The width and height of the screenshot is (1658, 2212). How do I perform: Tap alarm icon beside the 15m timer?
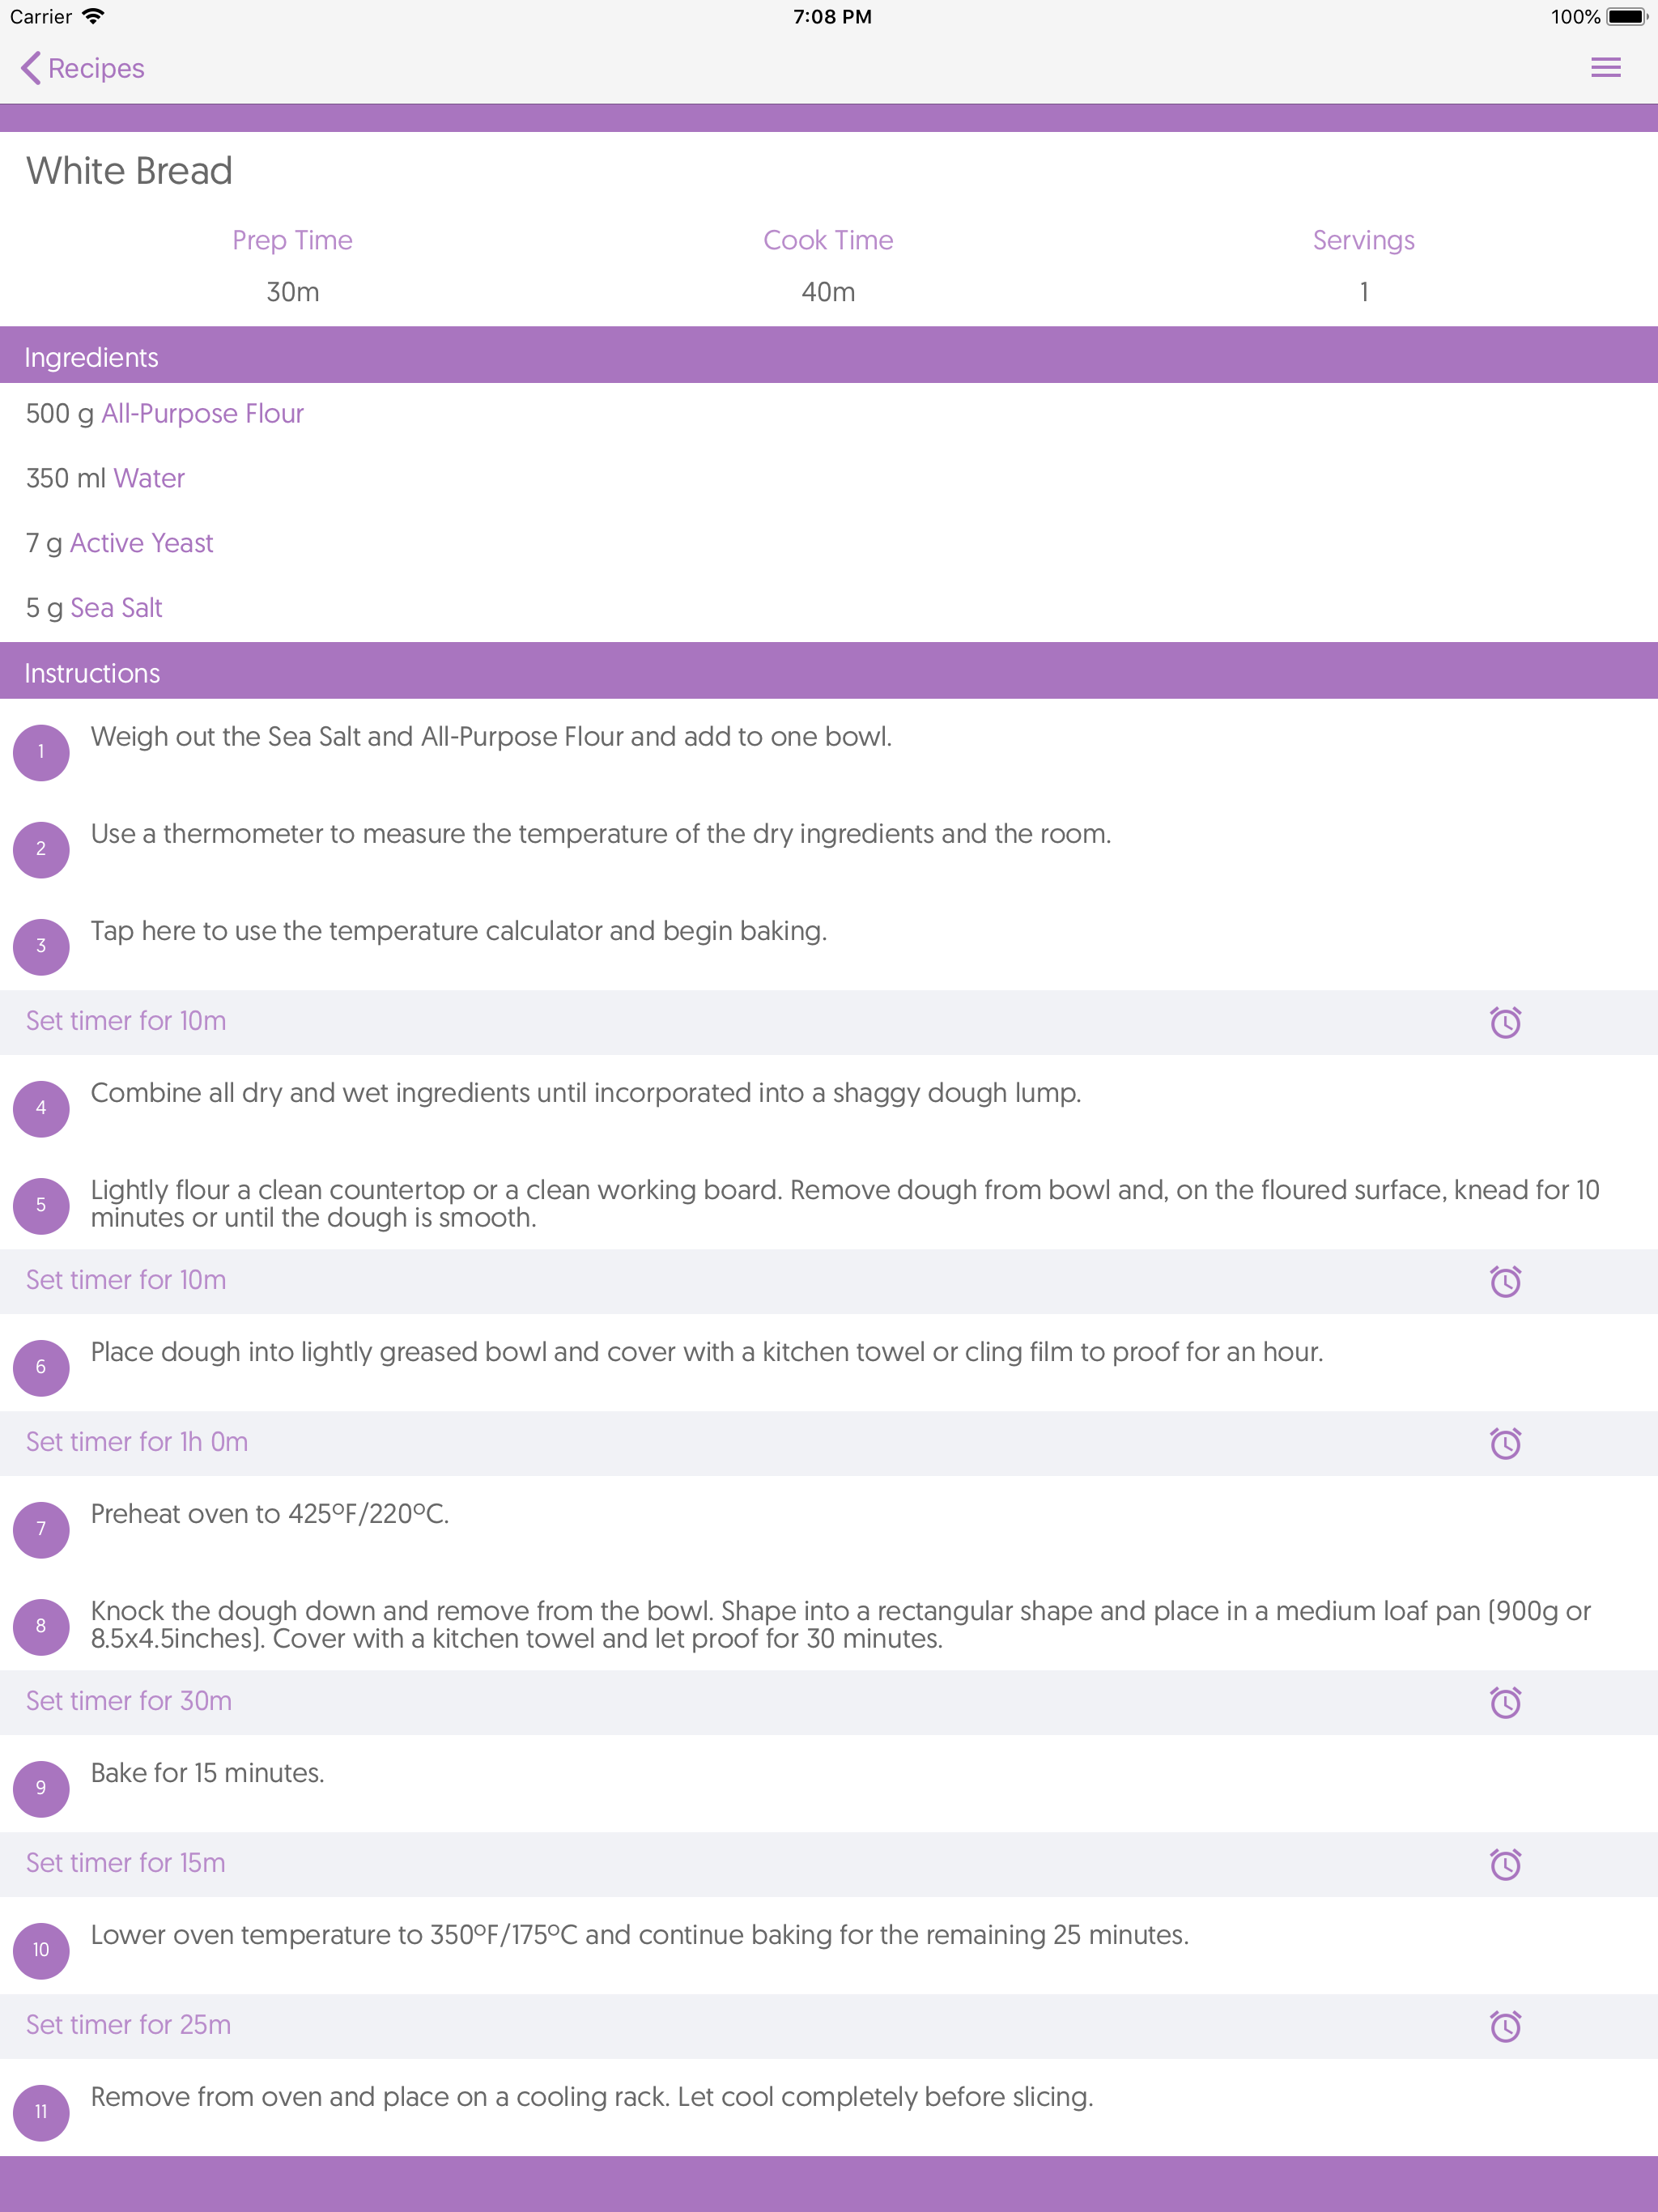point(1505,1863)
